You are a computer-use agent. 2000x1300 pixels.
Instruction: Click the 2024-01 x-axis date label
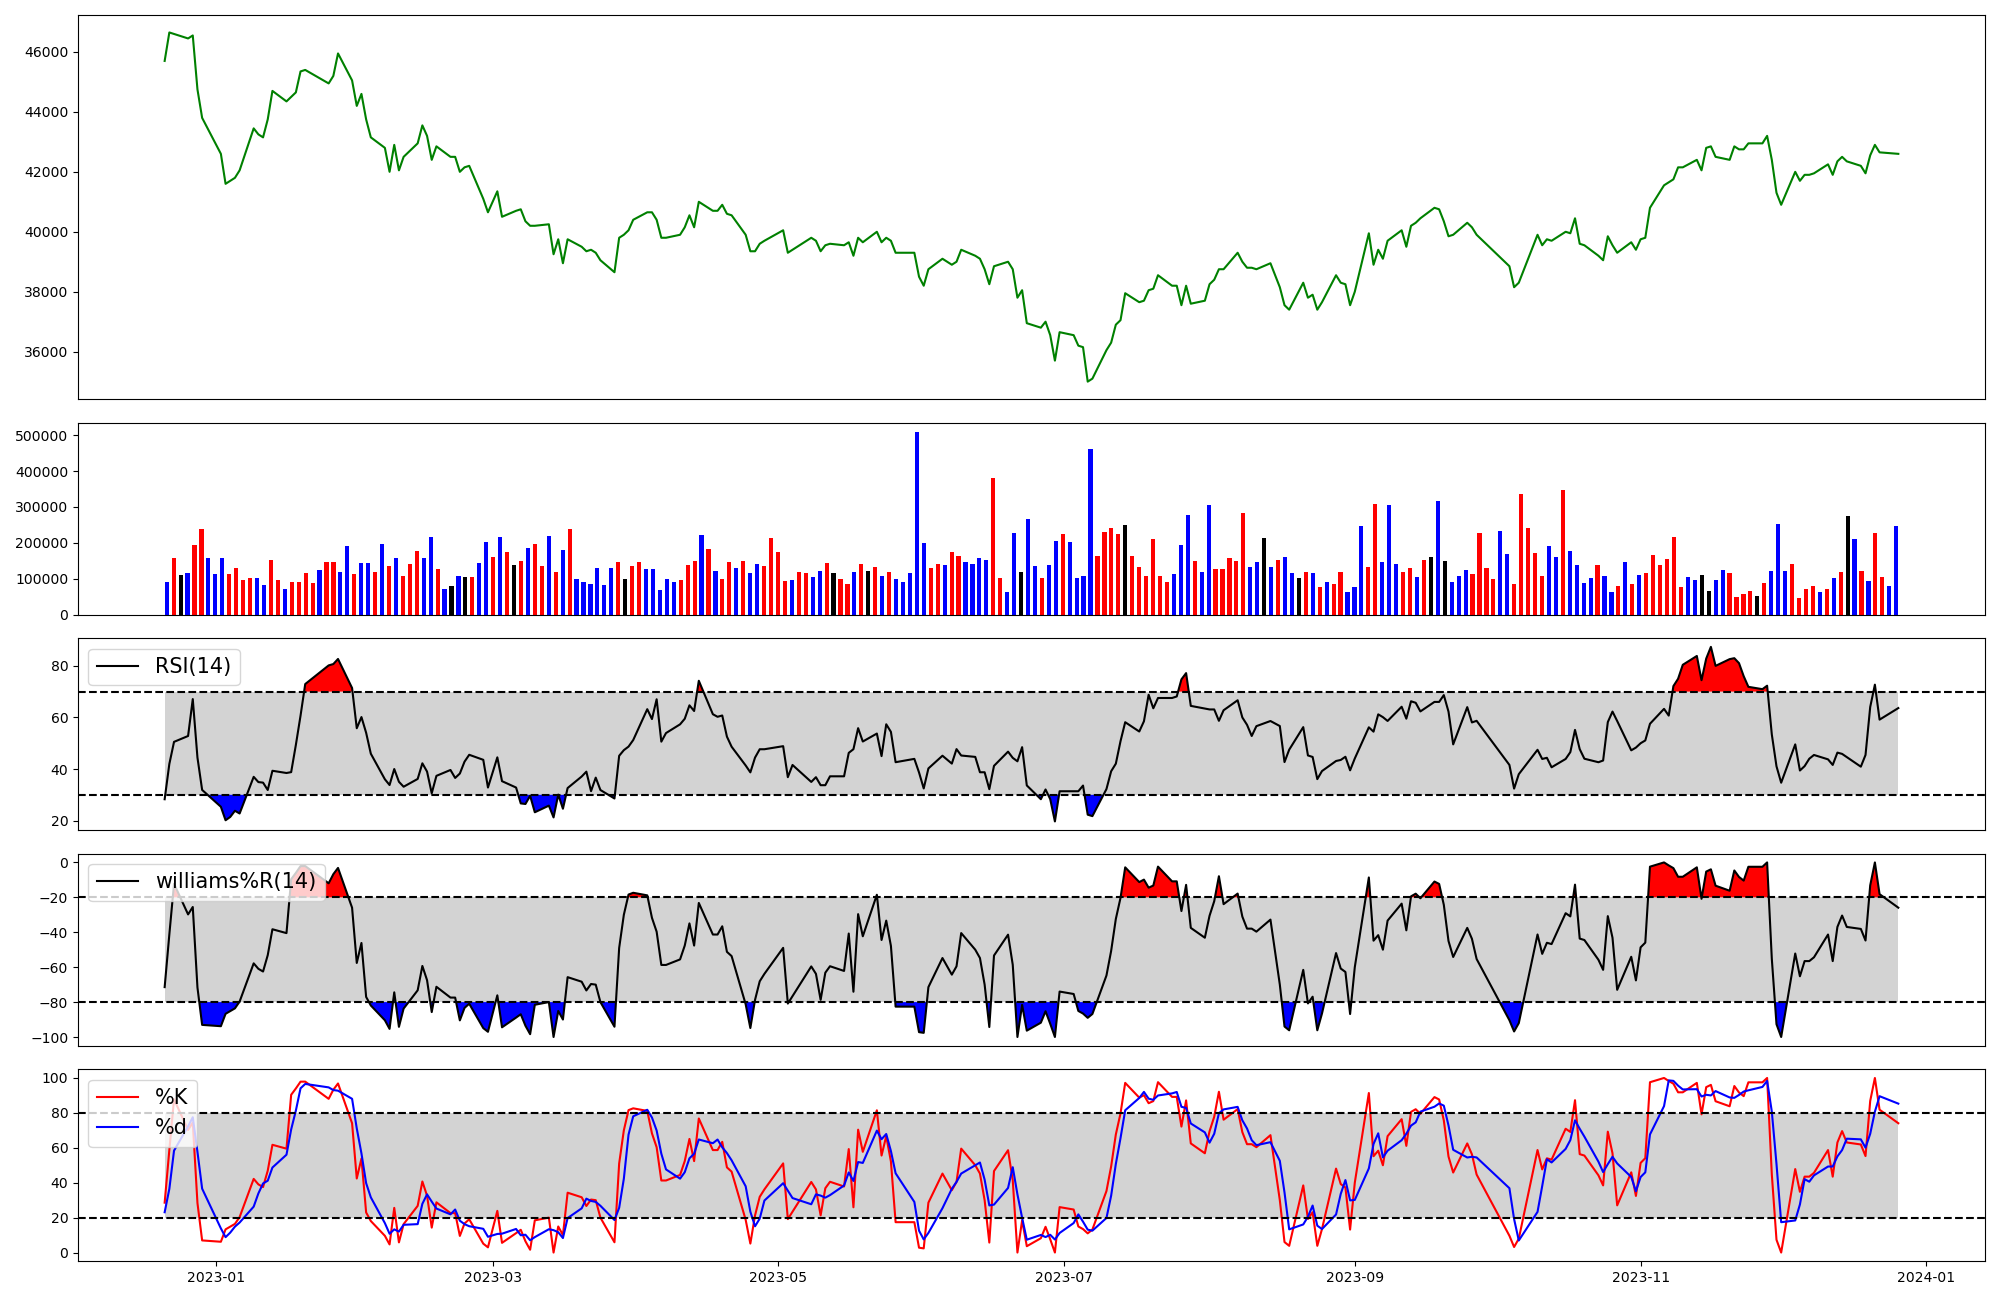pyautogui.click(x=1926, y=1277)
